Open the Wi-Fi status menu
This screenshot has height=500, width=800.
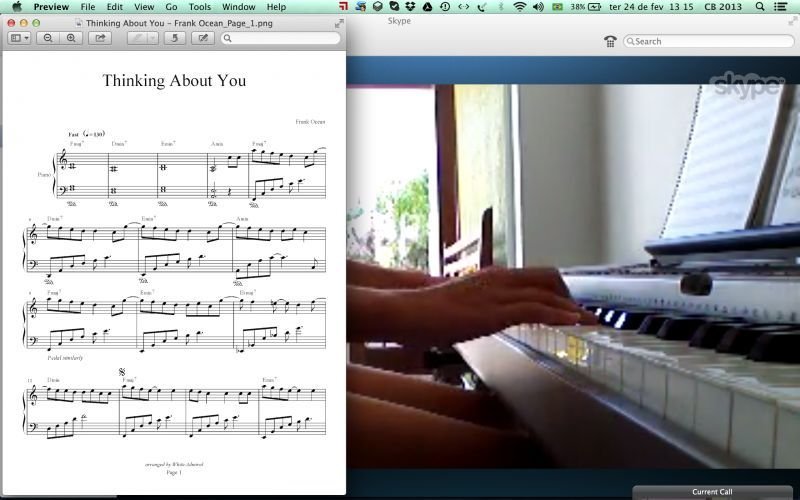[x=519, y=7]
